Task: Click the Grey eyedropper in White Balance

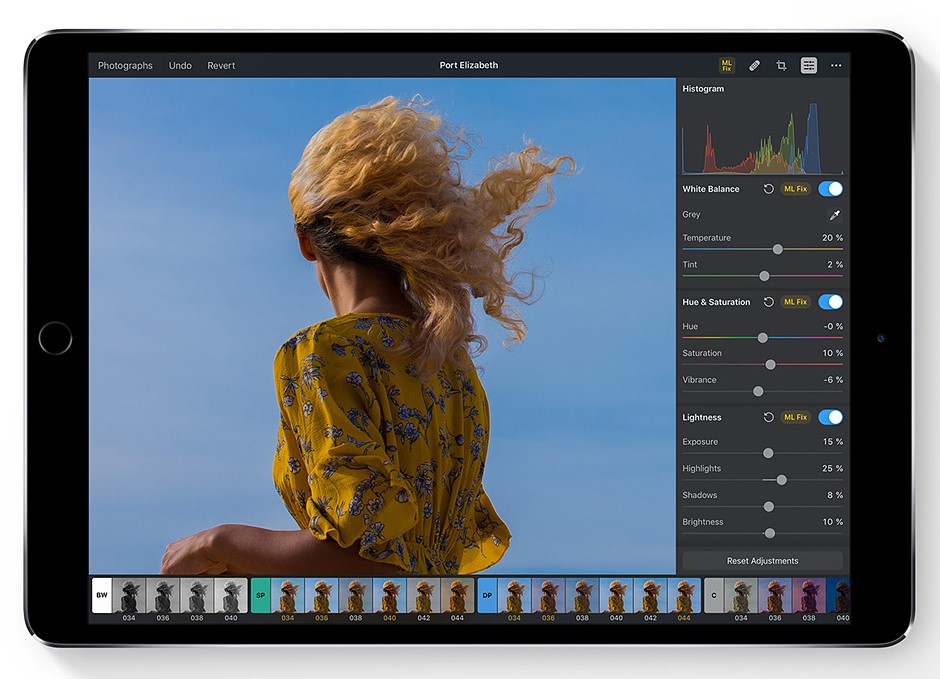Action: [x=835, y=214]
